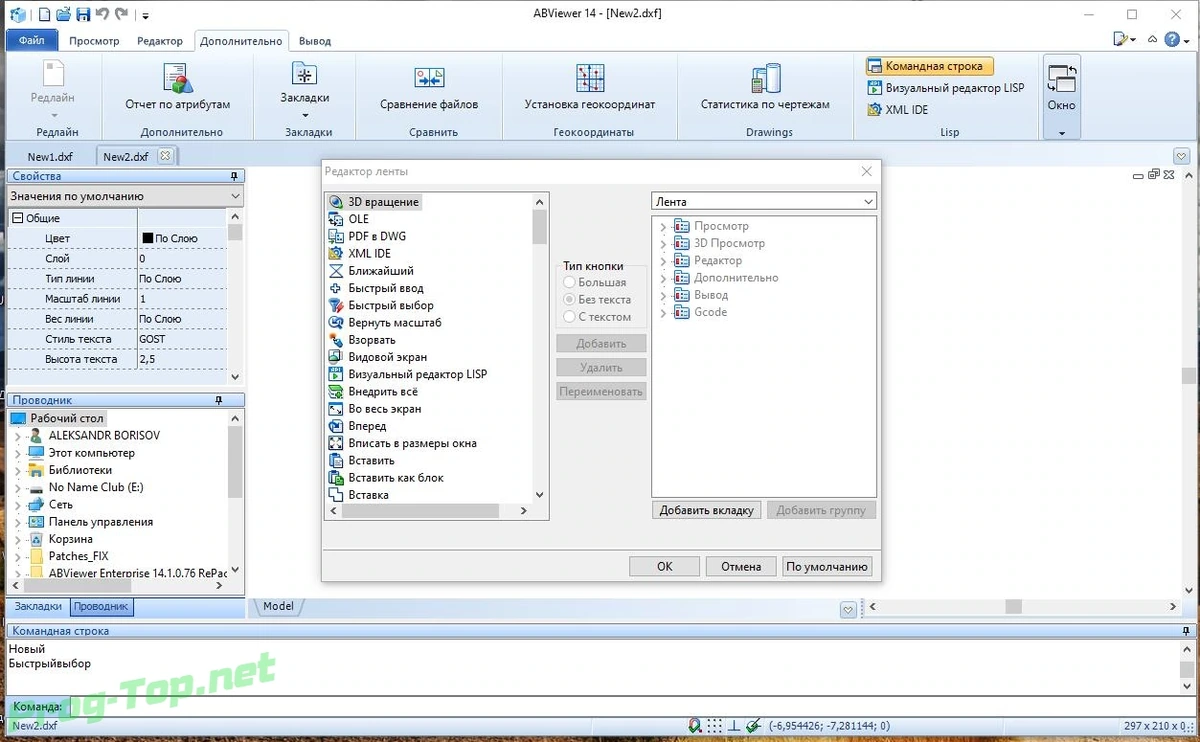1200x742 pixels.
Task: Select Взорвать command in the list
Action: (362, 340)
